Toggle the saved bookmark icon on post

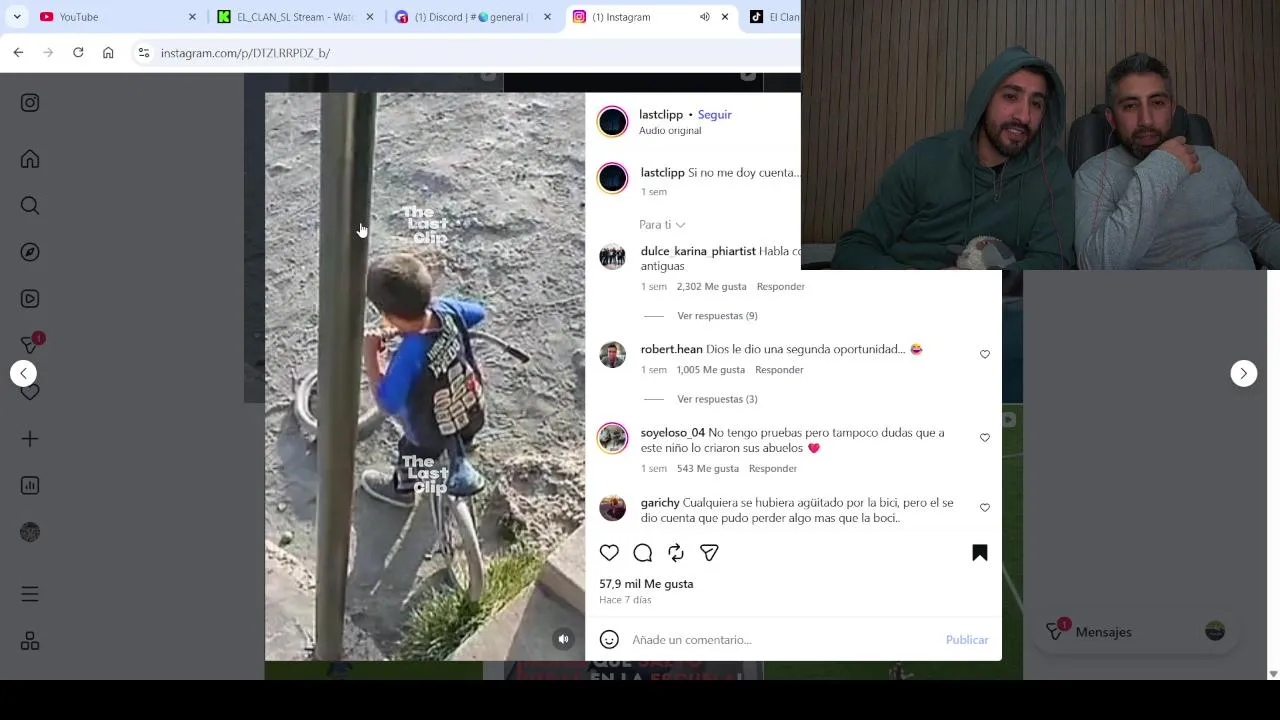[980, 552]
